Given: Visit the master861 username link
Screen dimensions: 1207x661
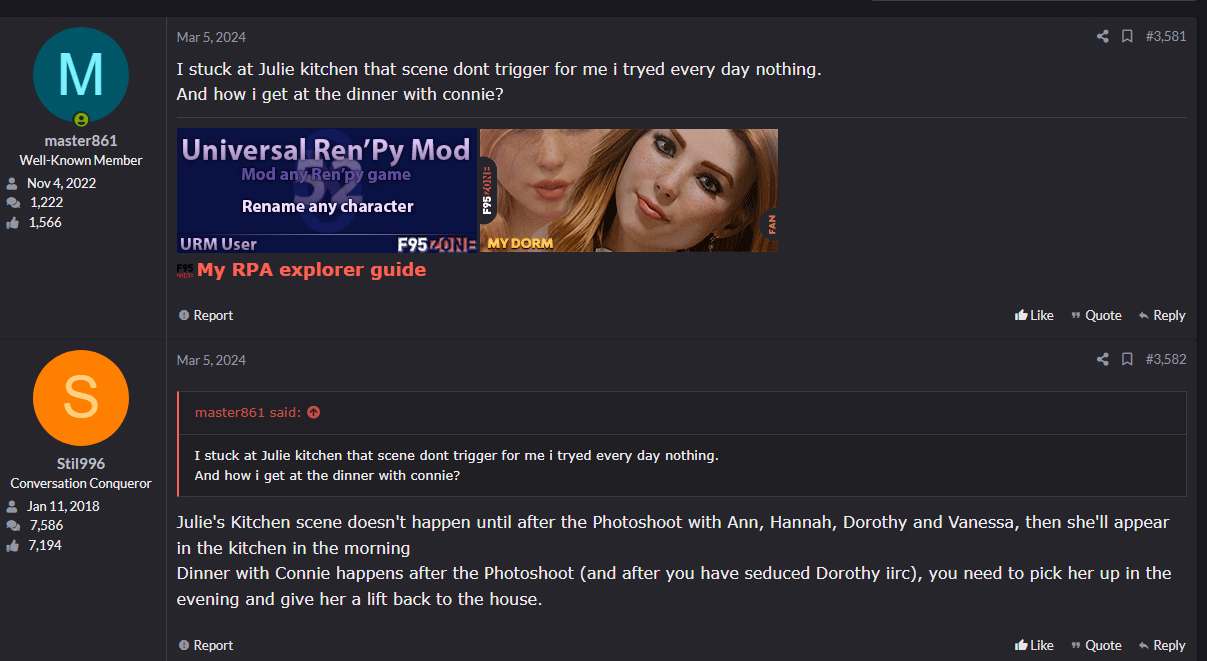Looking at the screenshot, I should click(x=81, y=141).
